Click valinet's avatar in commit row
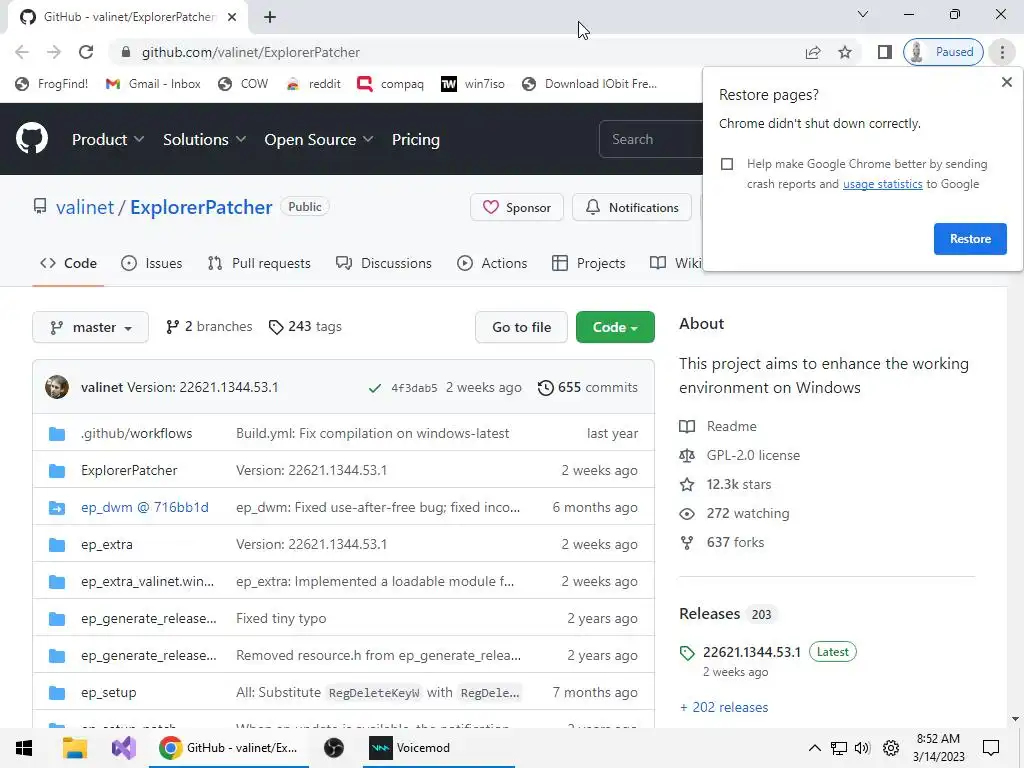Image resolution: width=1024 pixels, height=768 pixels. [x=57, y=387]
